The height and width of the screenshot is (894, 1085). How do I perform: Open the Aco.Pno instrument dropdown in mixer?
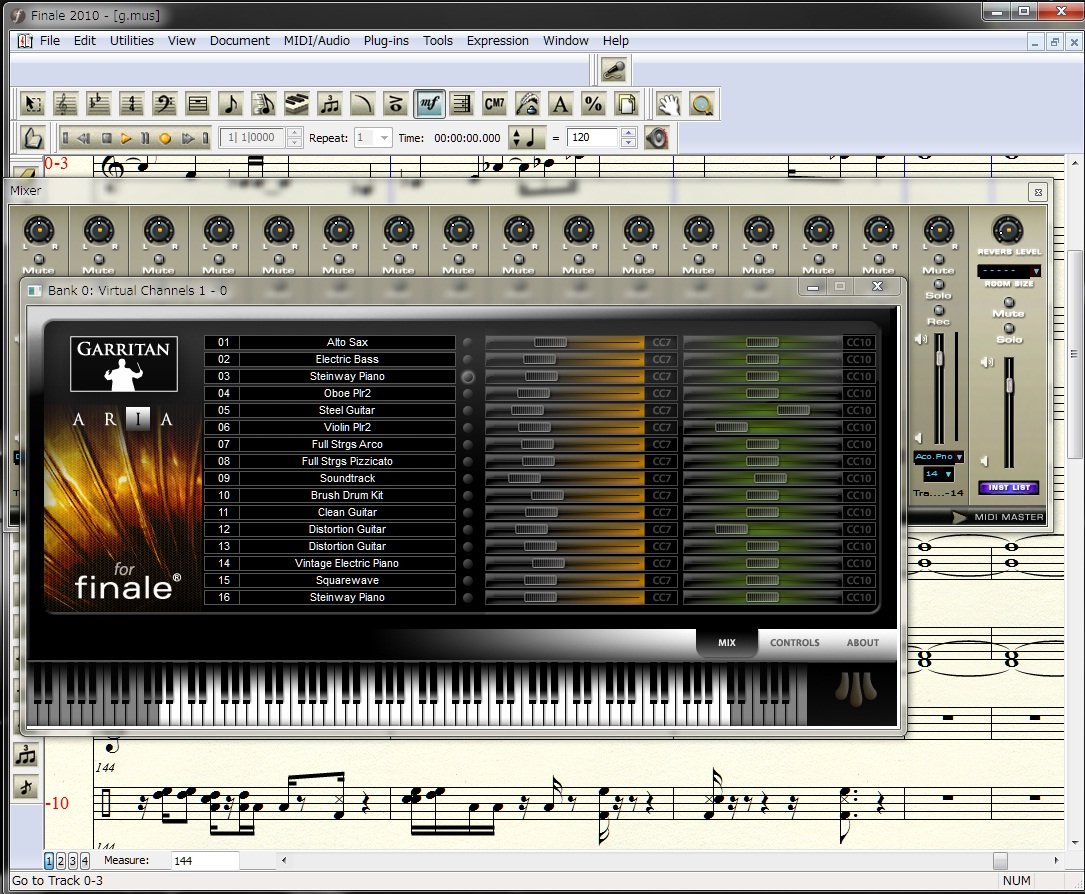(x=938, y=457)
